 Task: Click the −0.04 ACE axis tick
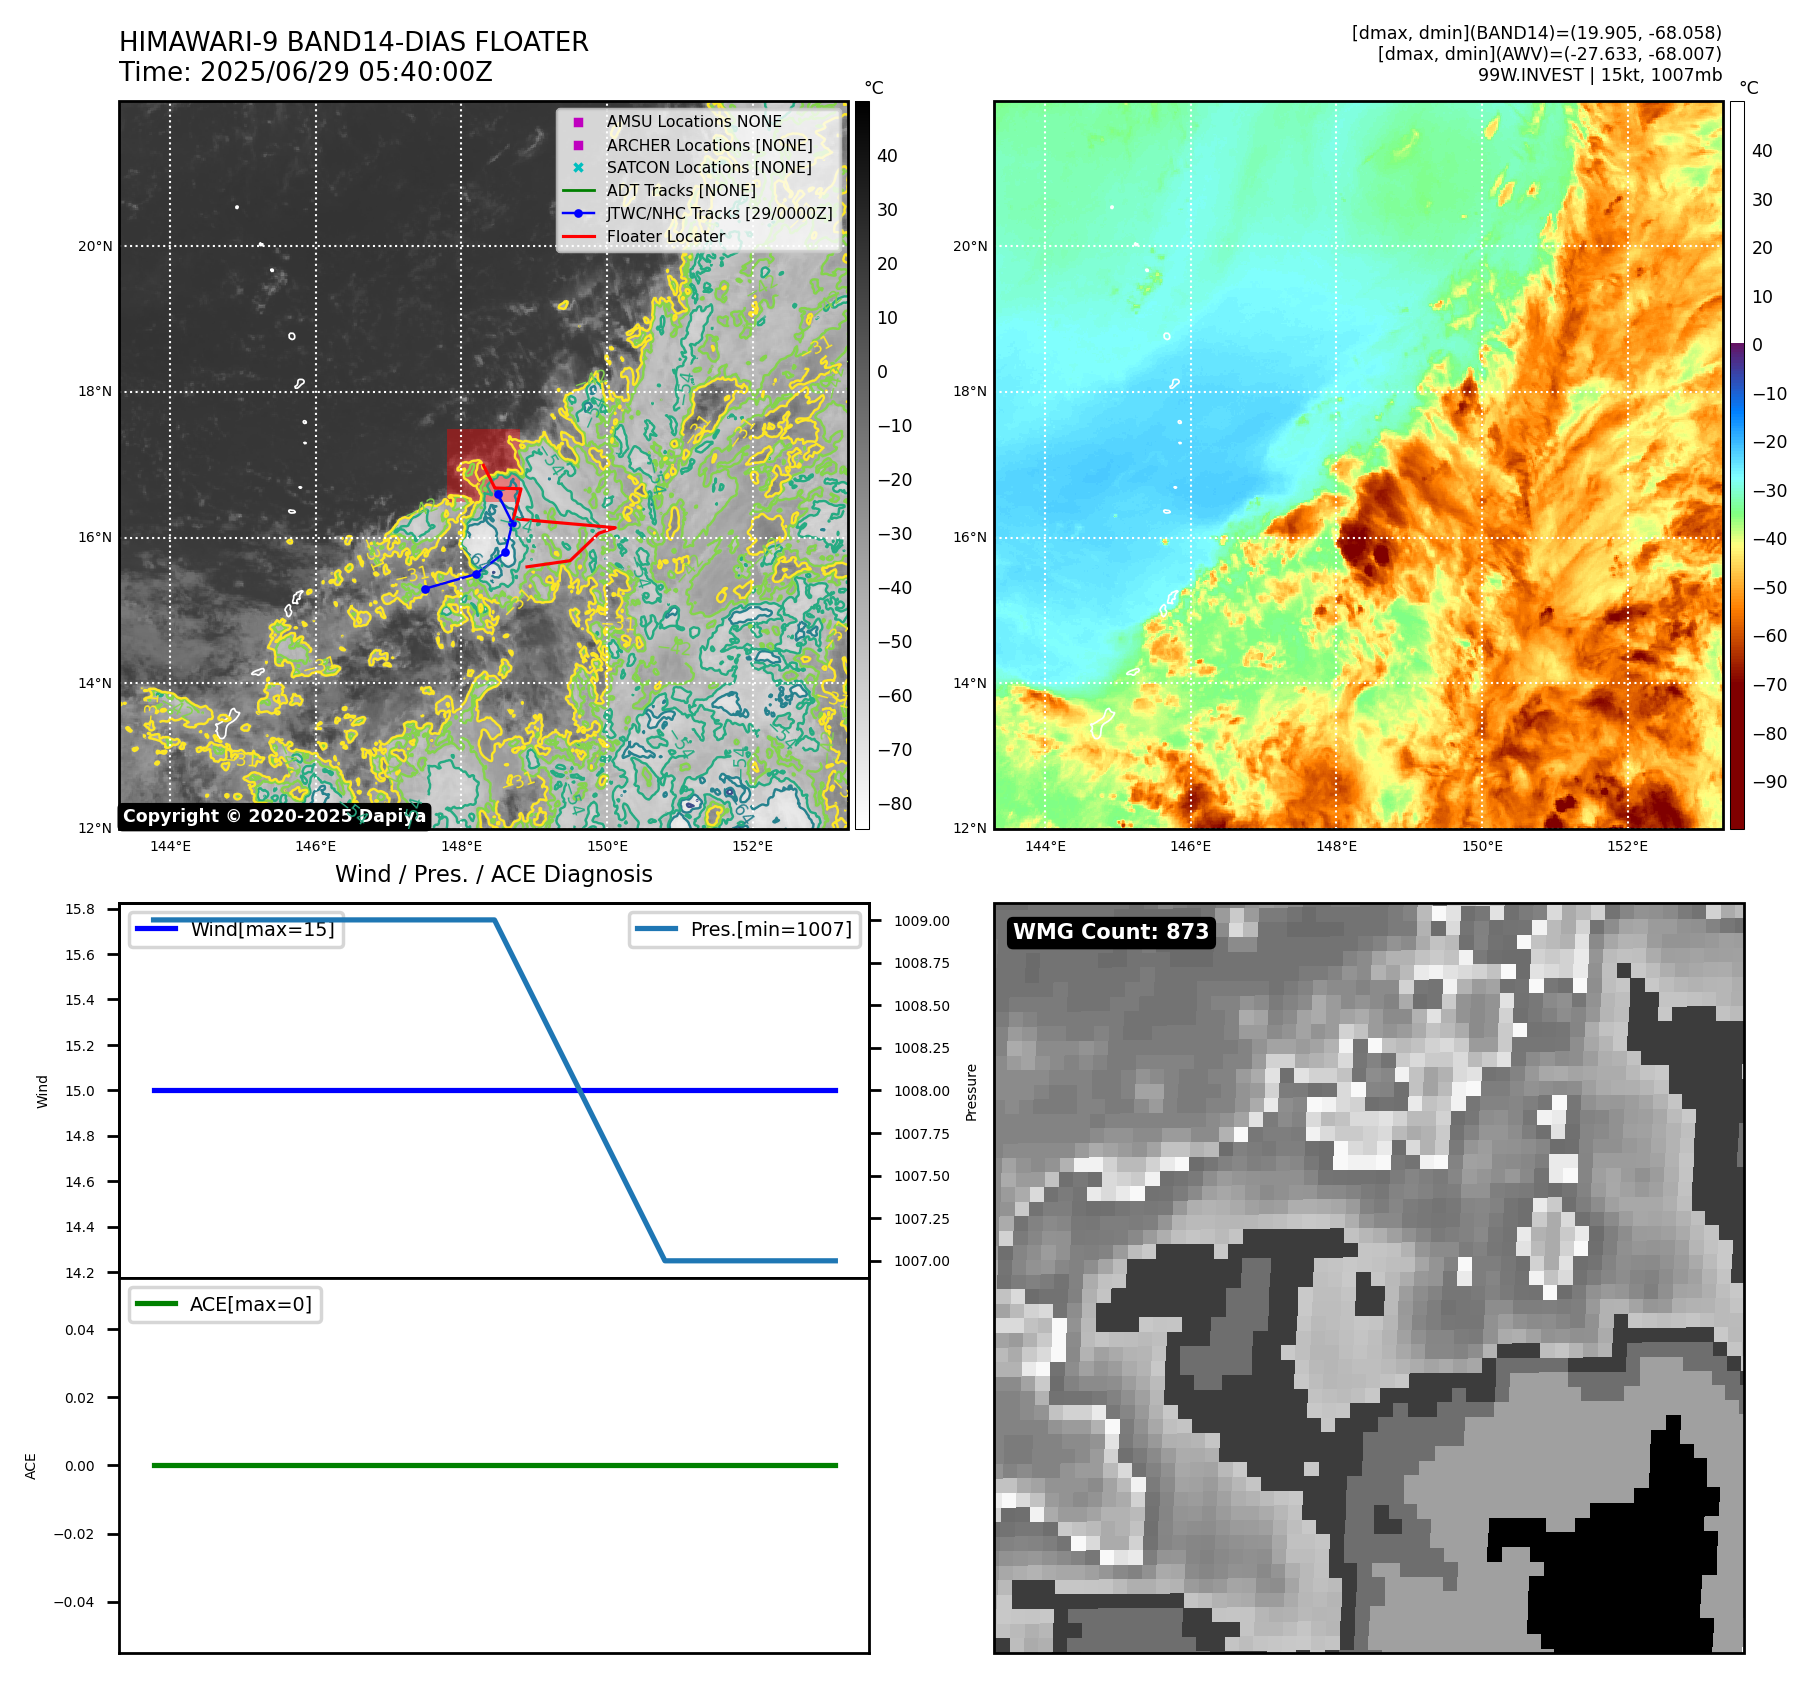click(x=74, y=1602)
